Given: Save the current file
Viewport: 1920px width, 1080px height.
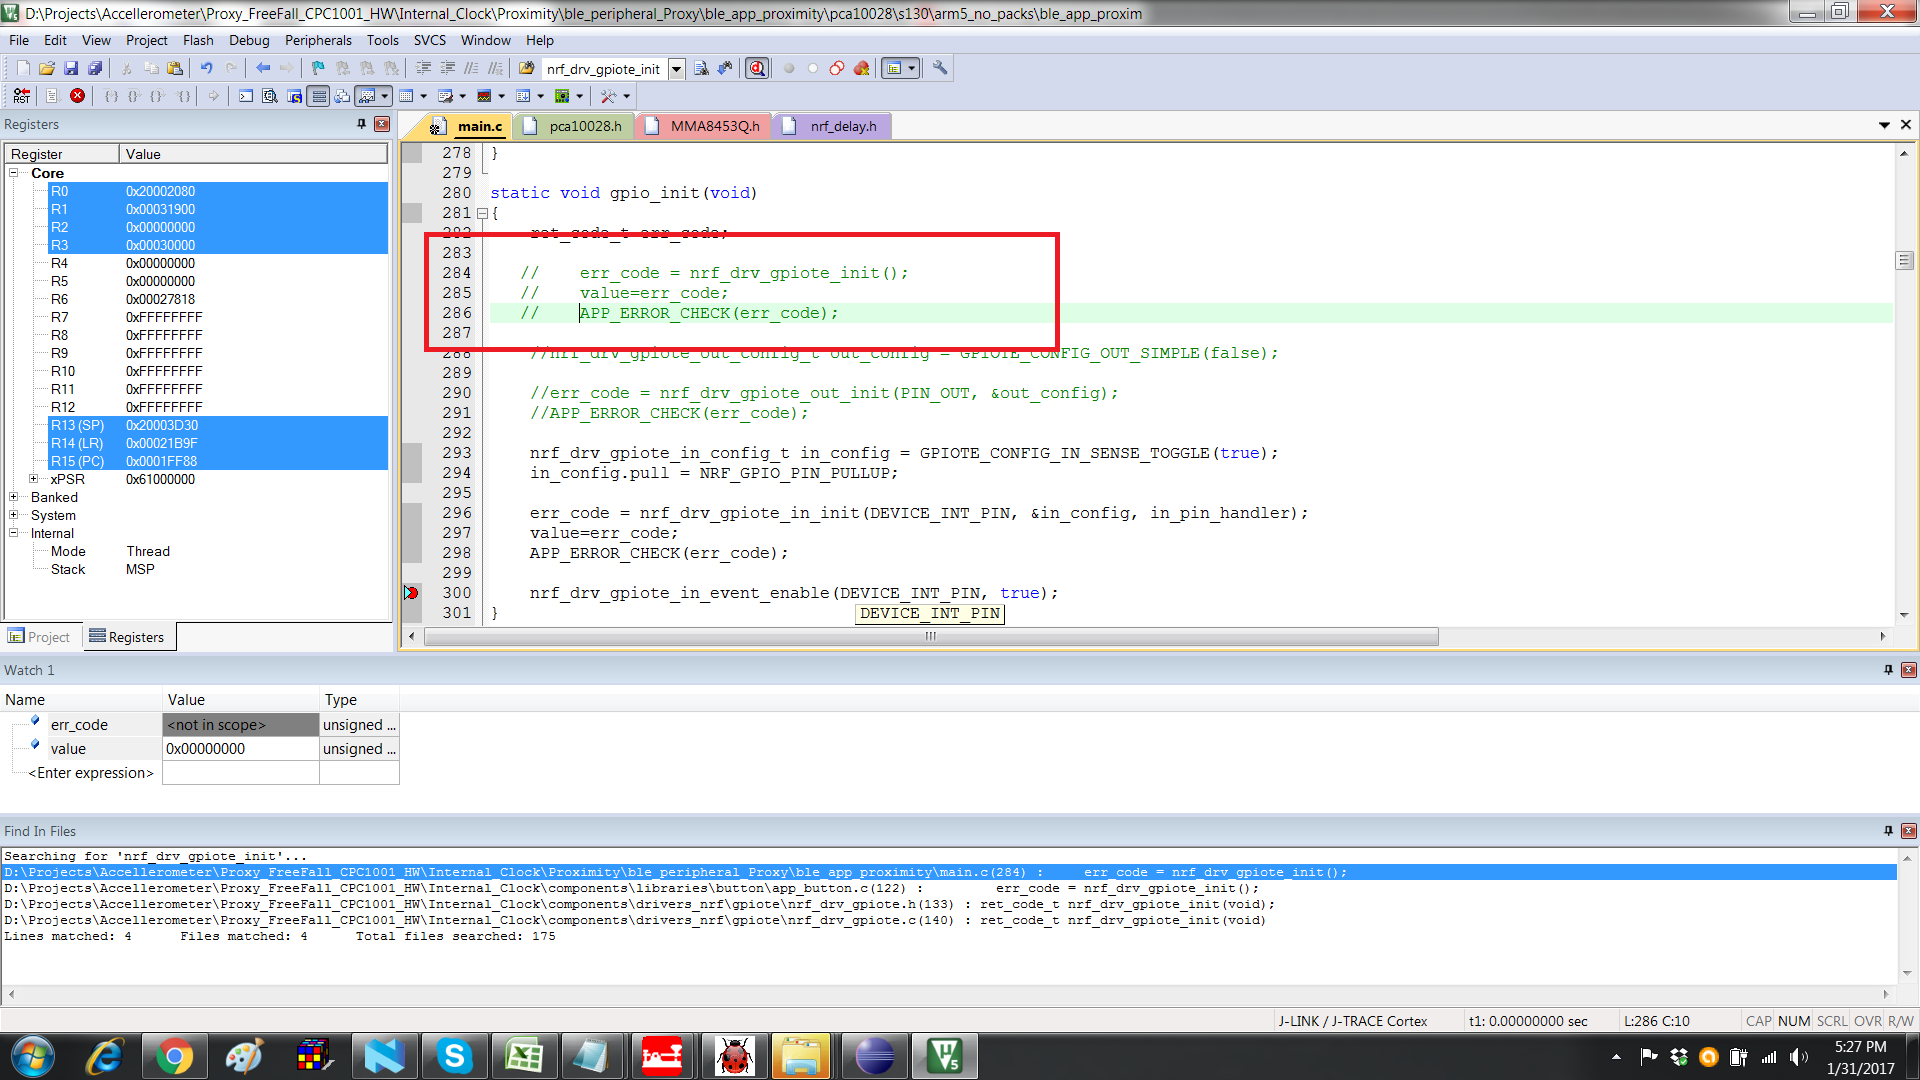Looking at the screenshot, I should tap(71, 68).
